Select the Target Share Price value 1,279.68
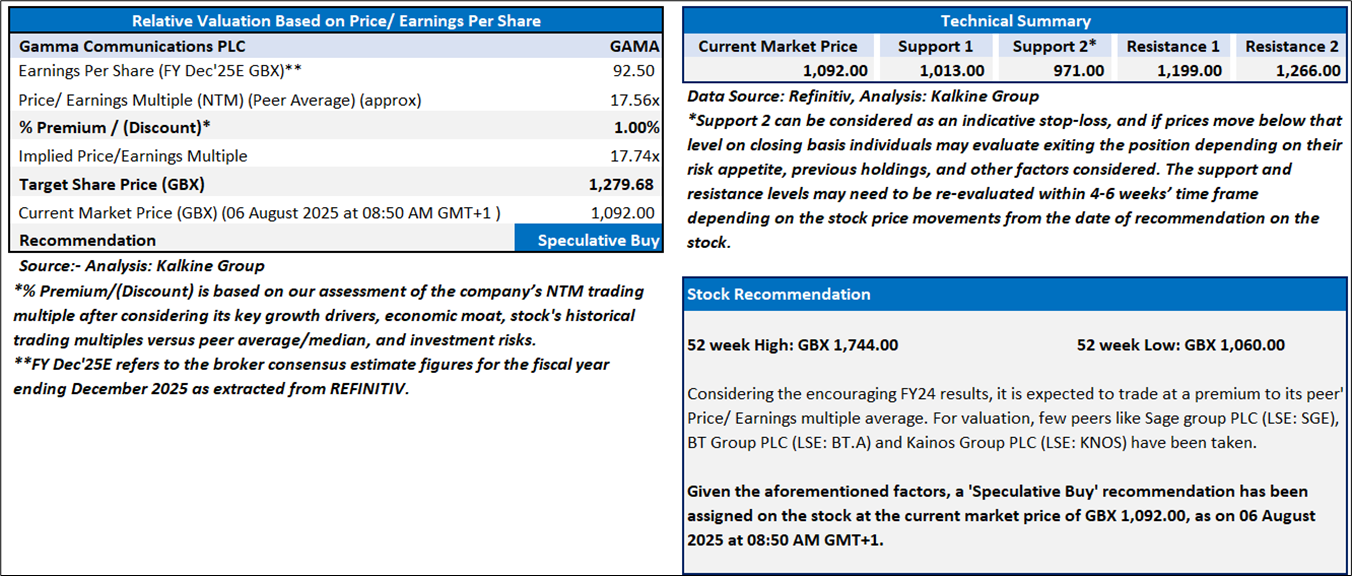 coord(625,185)
